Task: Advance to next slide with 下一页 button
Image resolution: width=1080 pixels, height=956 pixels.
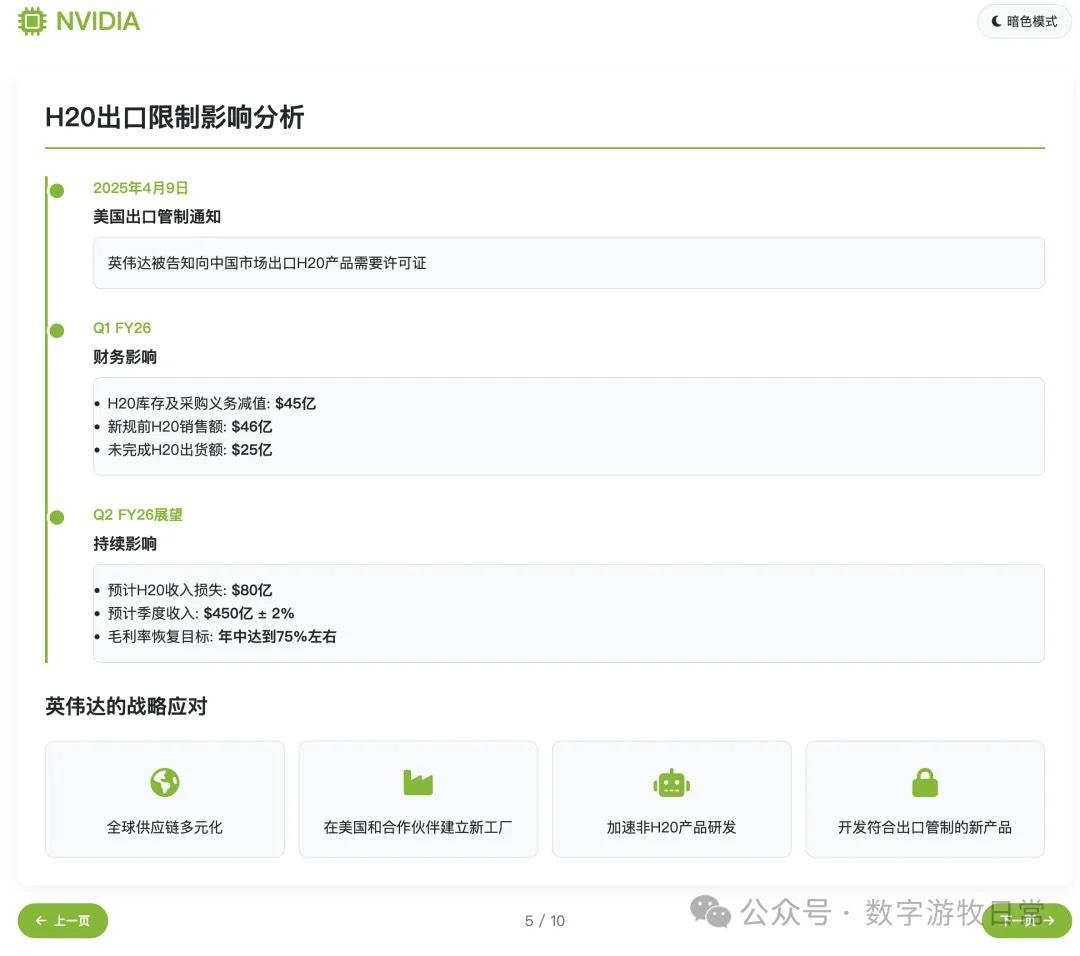Action: tap(1027, 920)
